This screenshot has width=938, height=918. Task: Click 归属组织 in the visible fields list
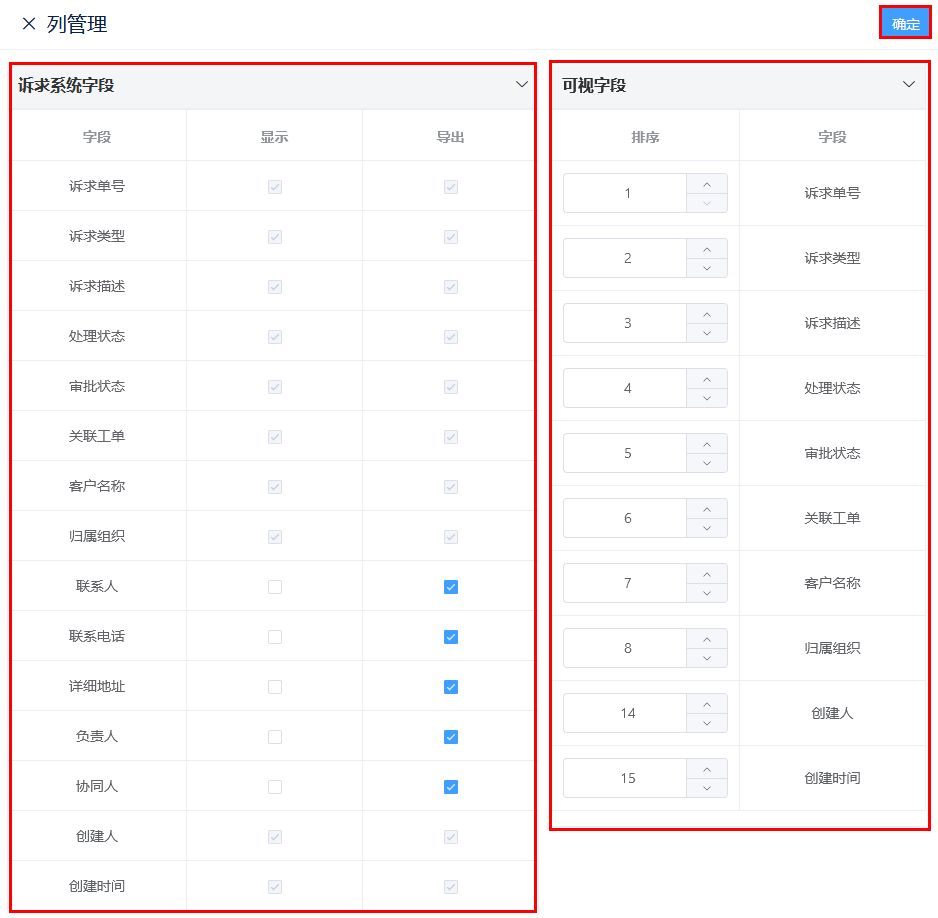pos(832,648)
